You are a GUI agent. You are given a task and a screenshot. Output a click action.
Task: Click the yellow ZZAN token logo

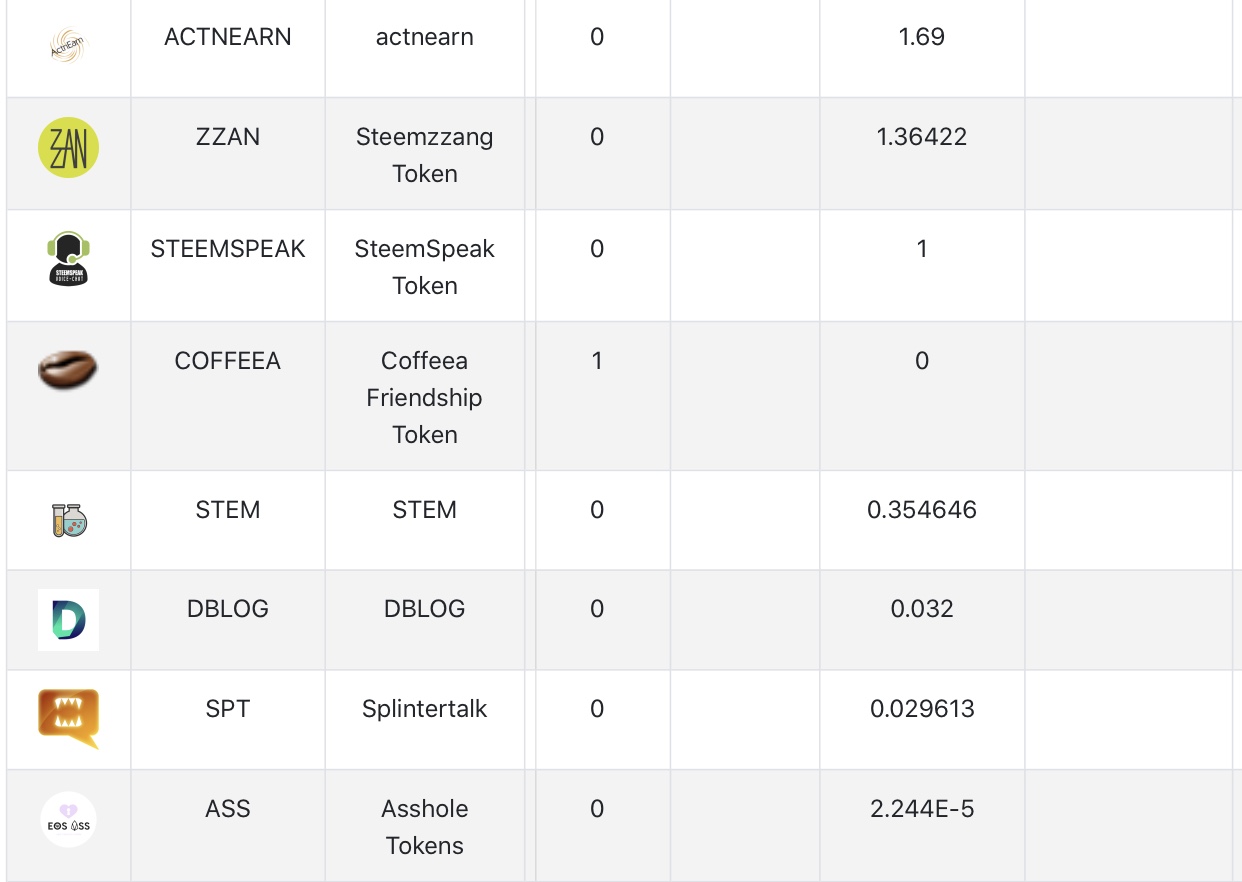click(68, 148)
